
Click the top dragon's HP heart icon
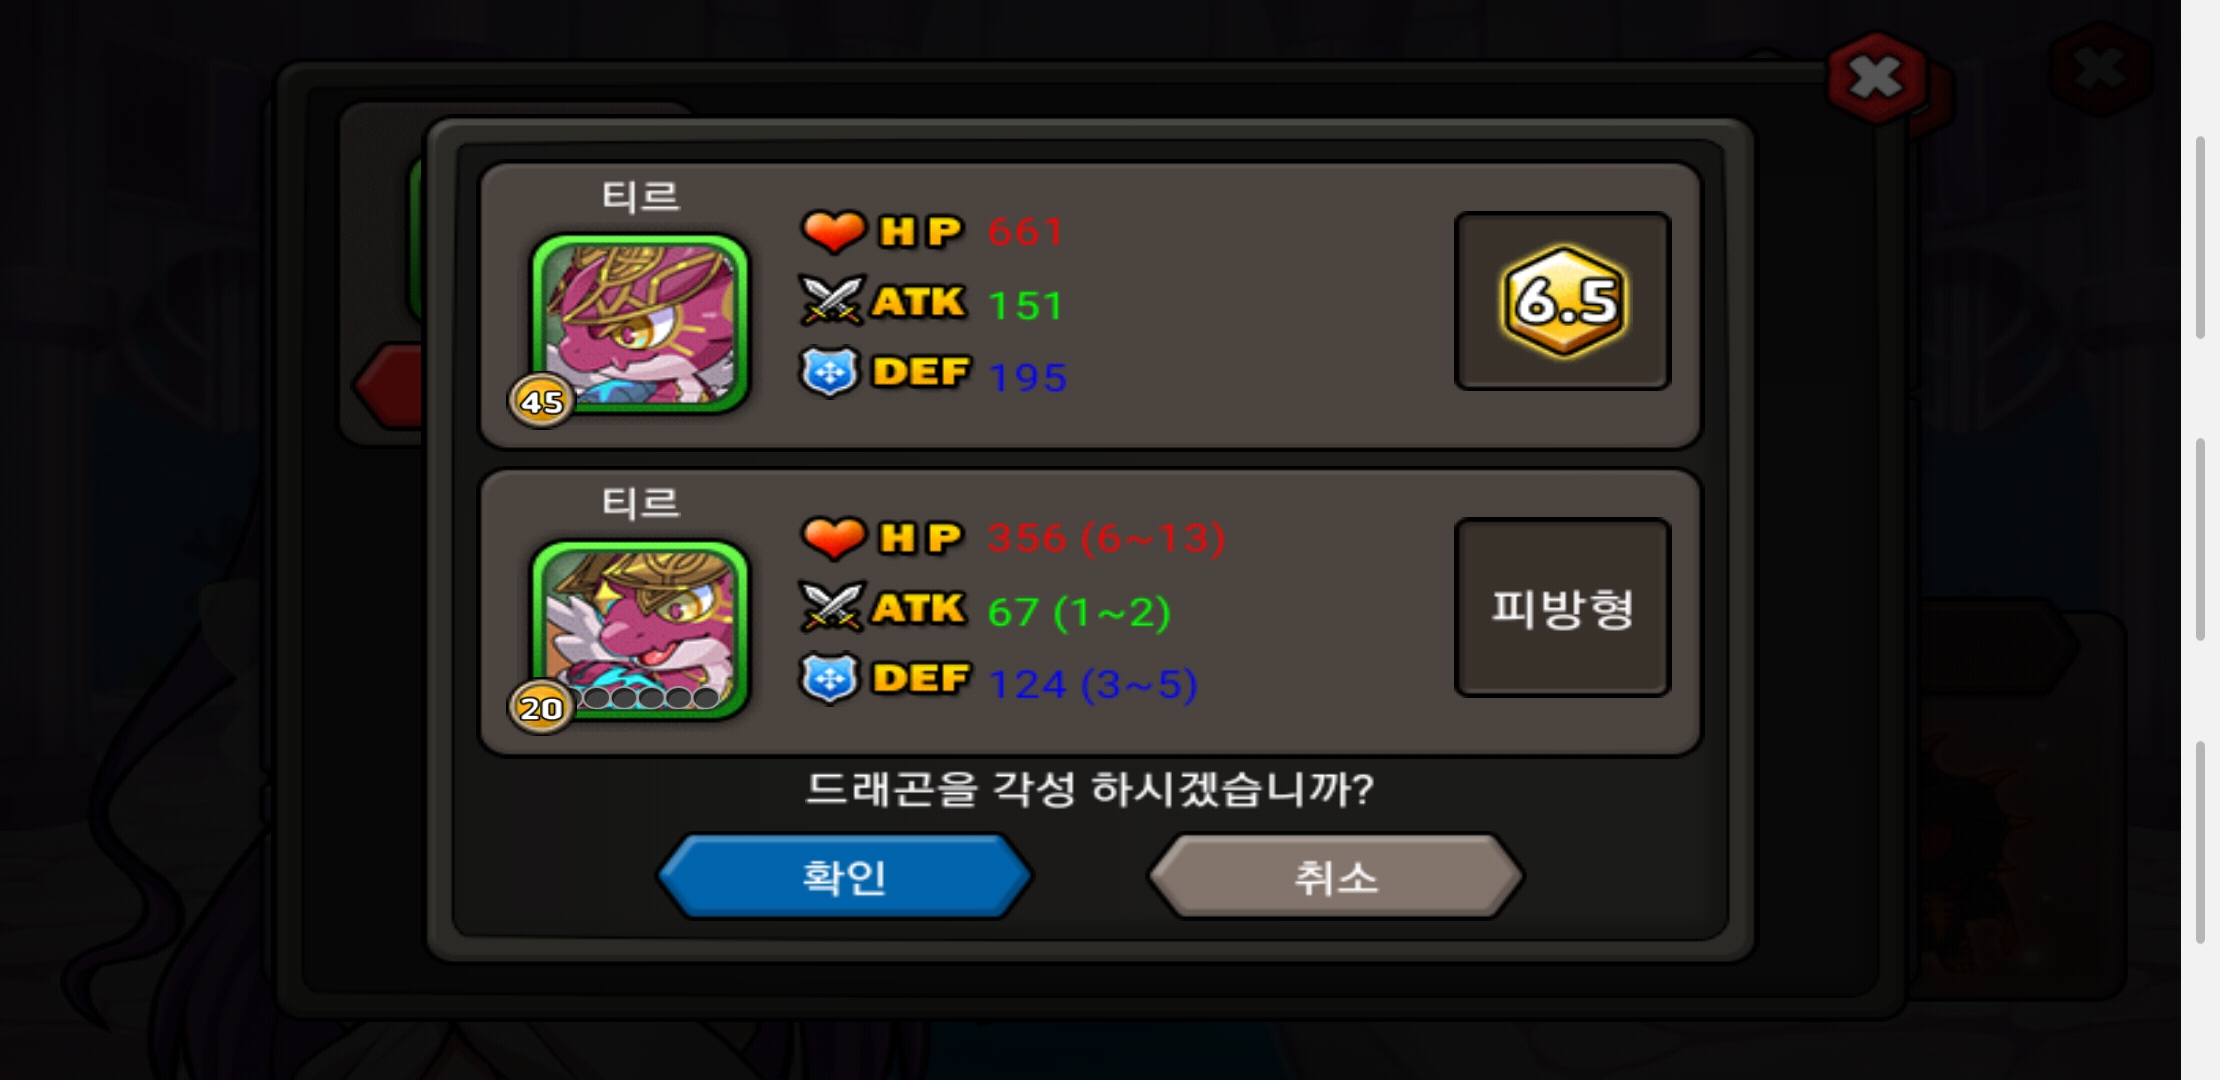click(833, 231)
